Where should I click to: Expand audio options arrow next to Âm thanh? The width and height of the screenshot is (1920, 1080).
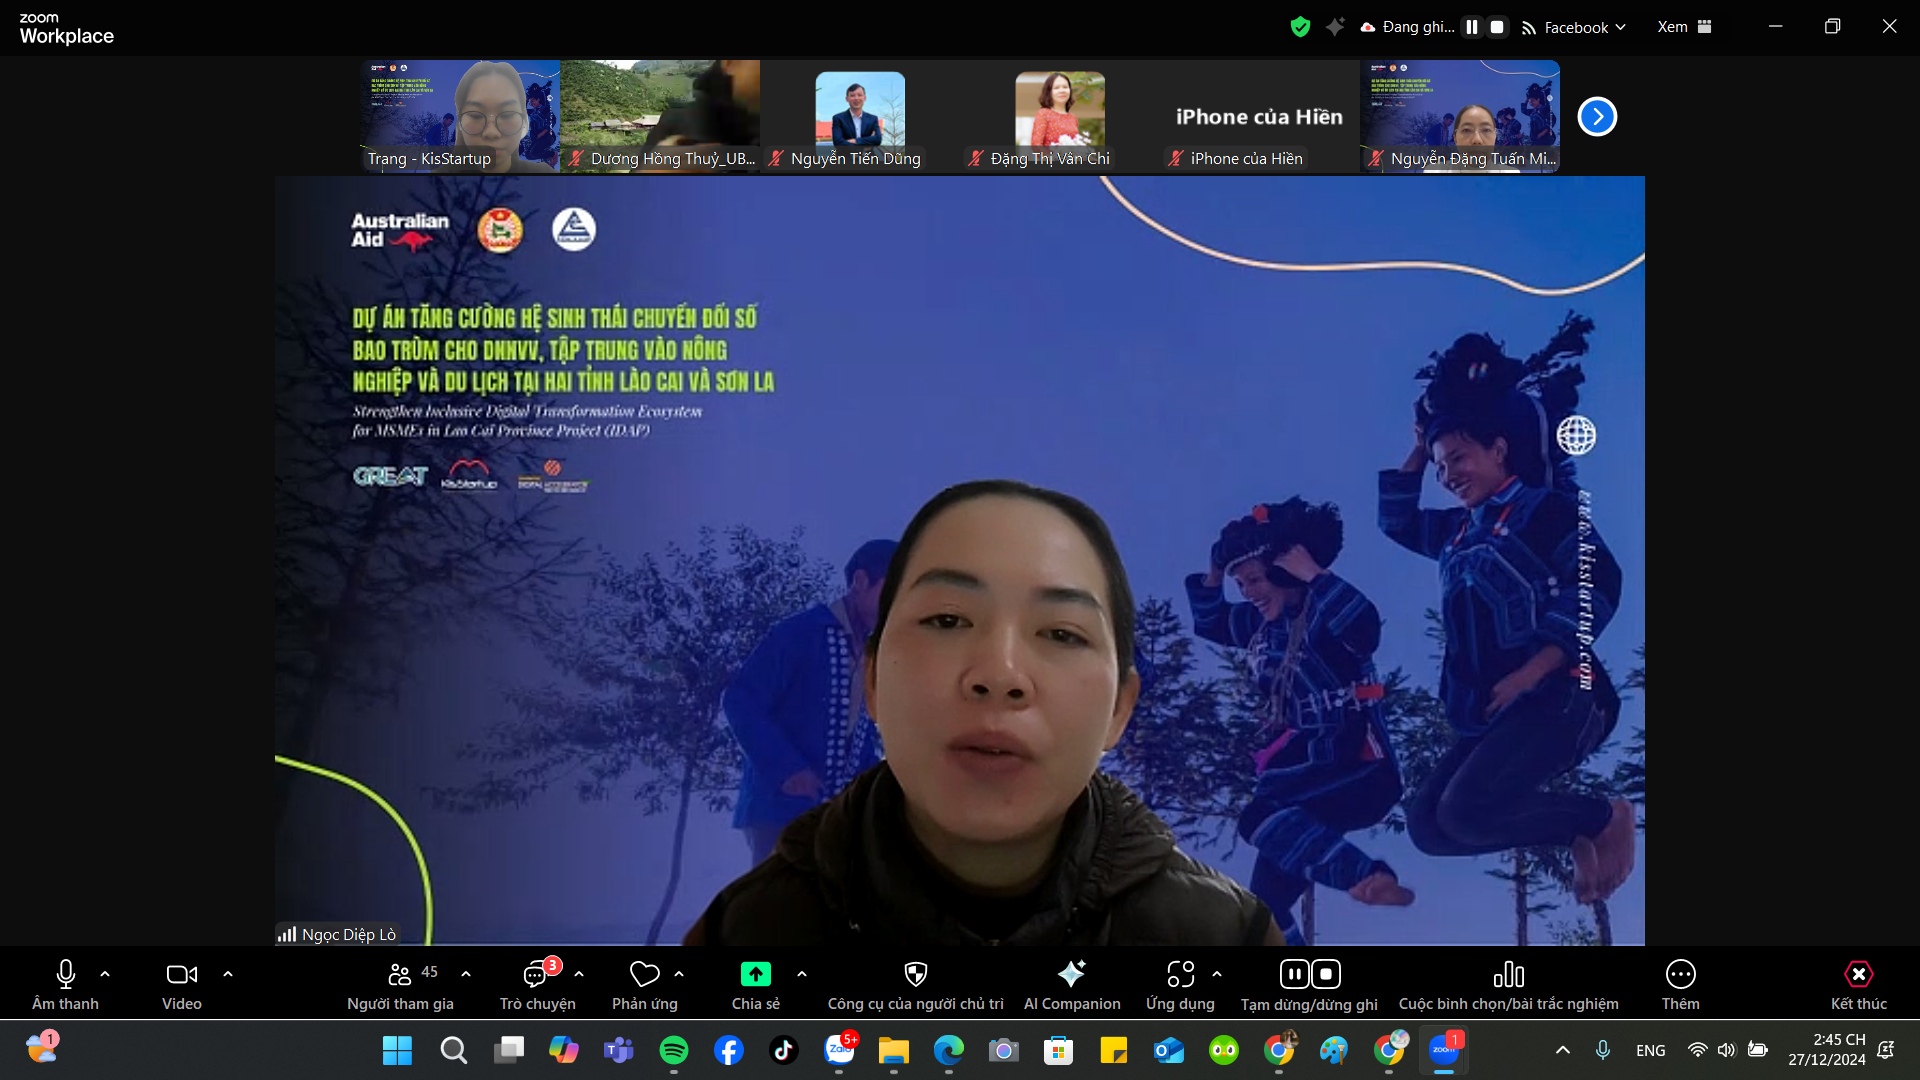(x=105, y=974)
